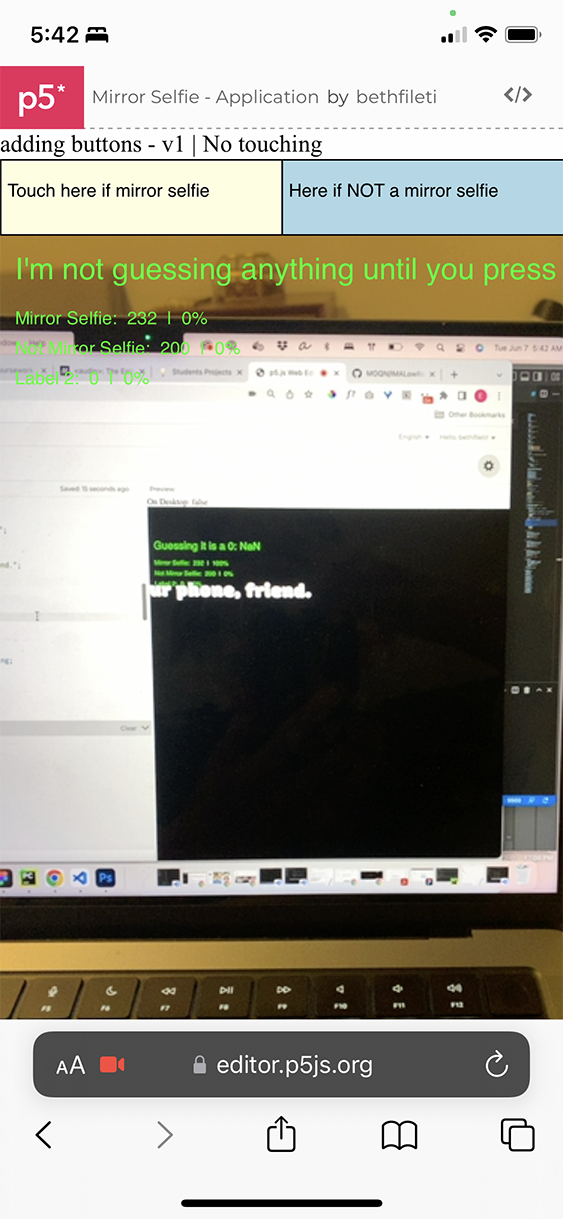Open the Safari share sheet
Screen dimensions: 563x1219
coord(282,1133)
